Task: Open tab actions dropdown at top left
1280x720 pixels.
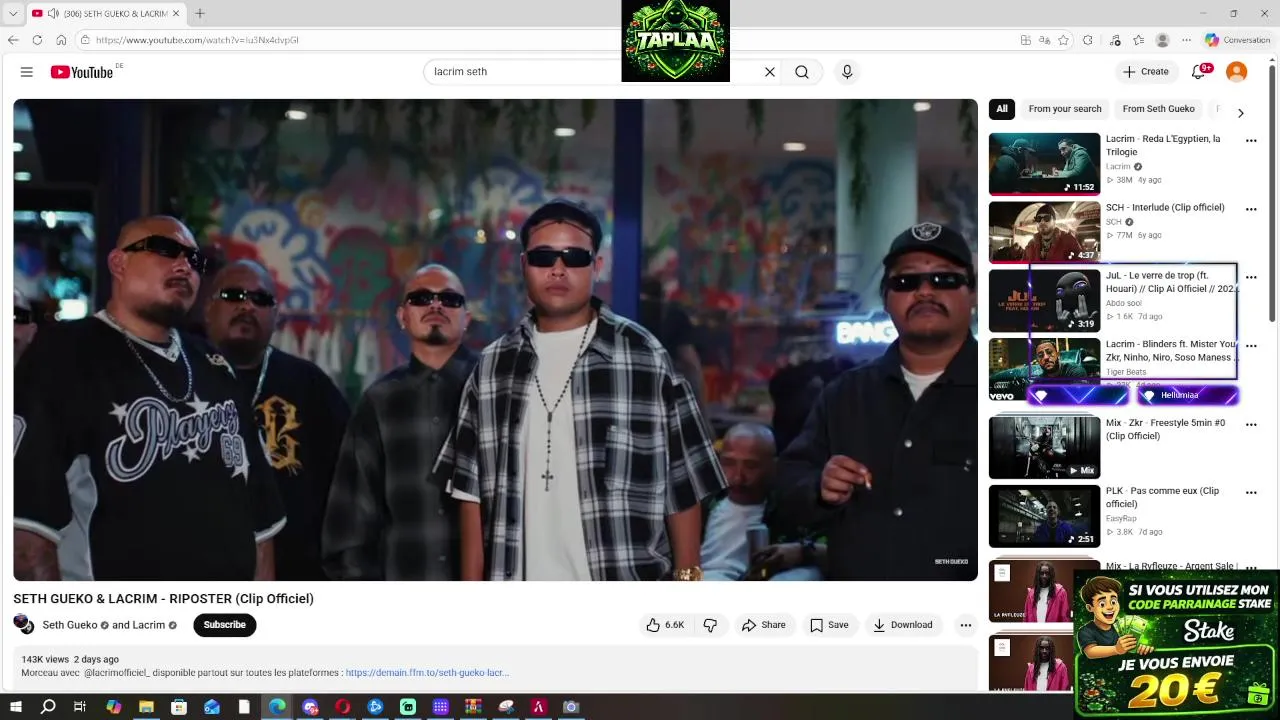Action: point(13,13)
